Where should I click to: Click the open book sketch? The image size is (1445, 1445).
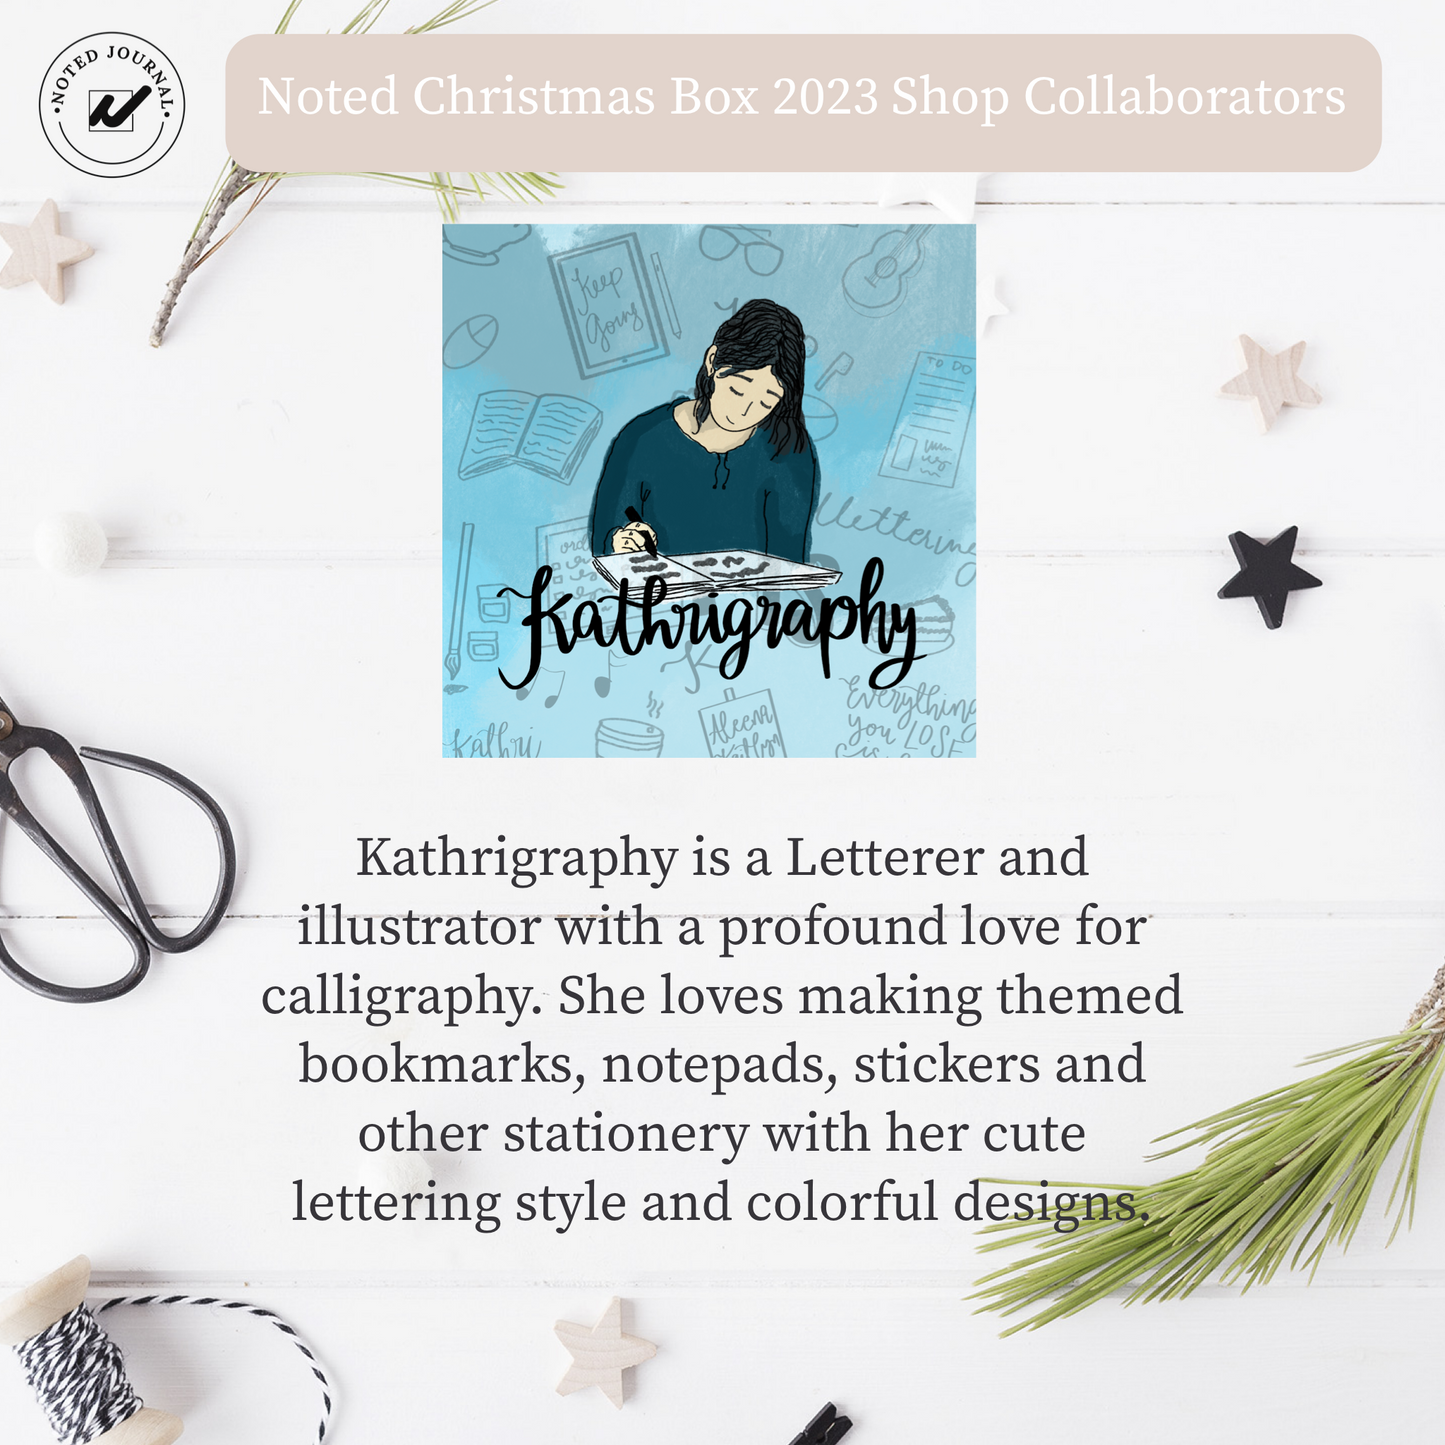click(x=532, y=434)
